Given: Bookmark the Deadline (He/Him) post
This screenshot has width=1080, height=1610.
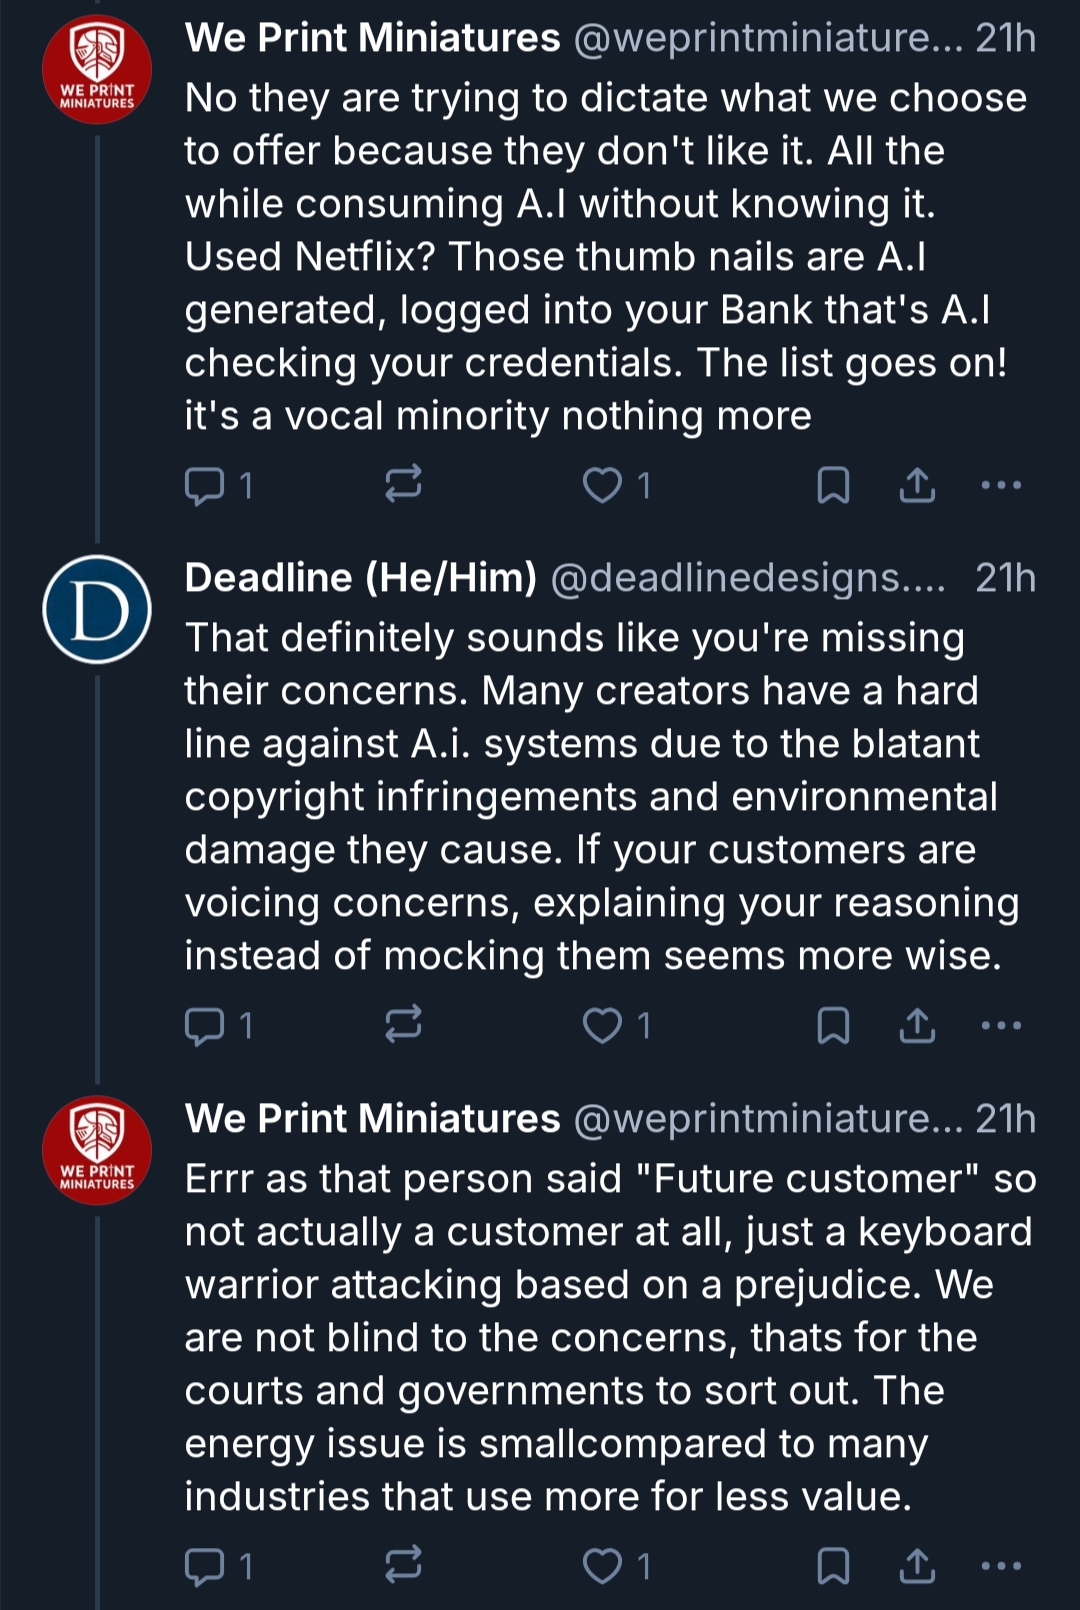Looking at the screenshot, I should pyautogui.click(x=833, y=1026).
